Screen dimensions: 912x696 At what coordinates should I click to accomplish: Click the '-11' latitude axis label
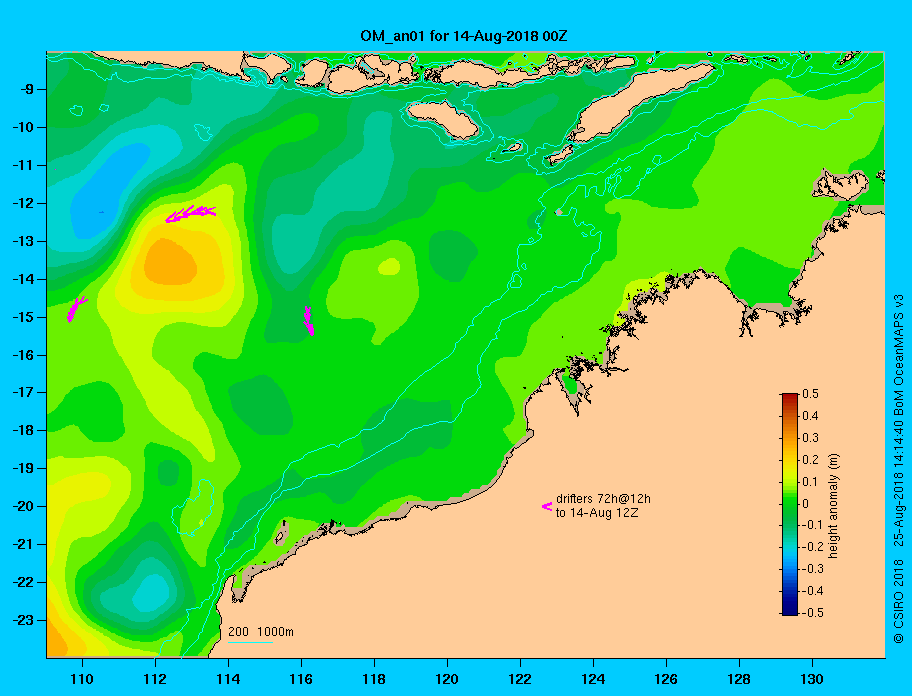coord(23,165)
